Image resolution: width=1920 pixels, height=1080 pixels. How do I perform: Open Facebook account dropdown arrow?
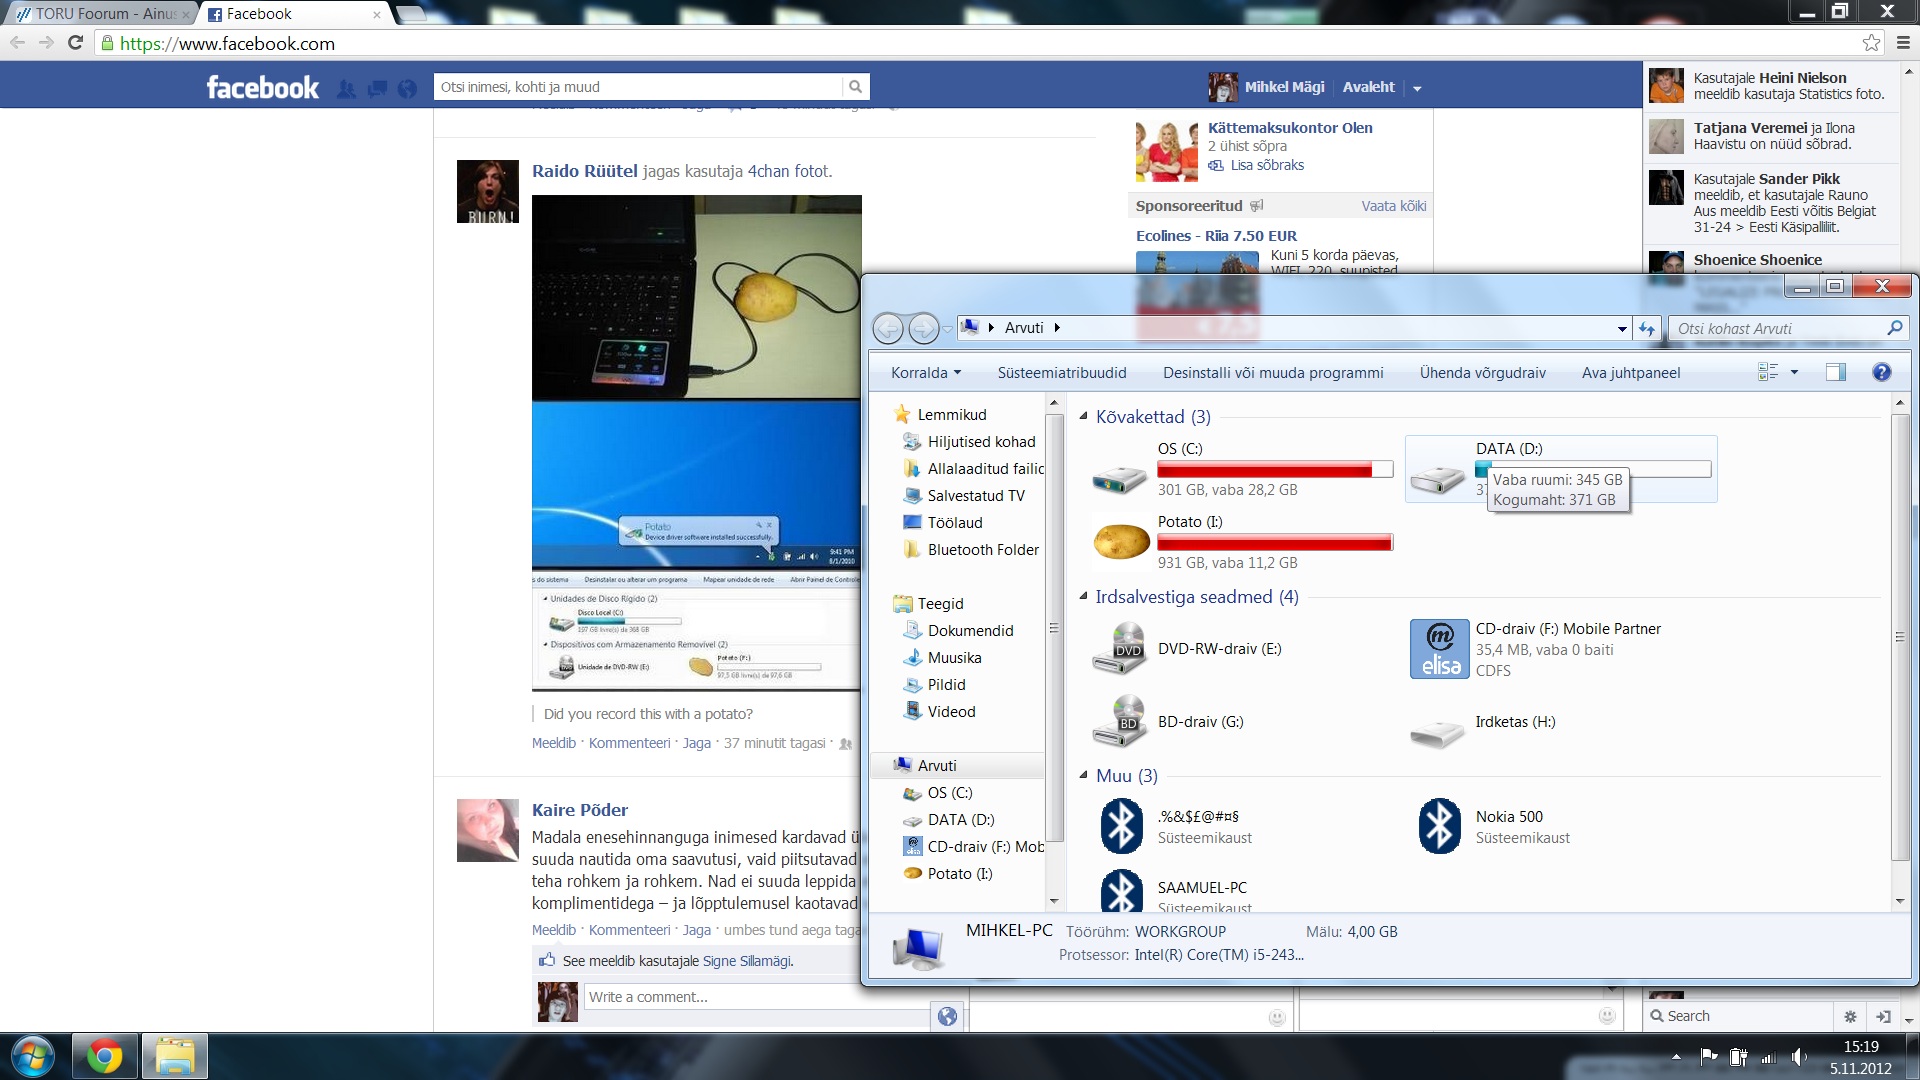(x=1416, y=88)
